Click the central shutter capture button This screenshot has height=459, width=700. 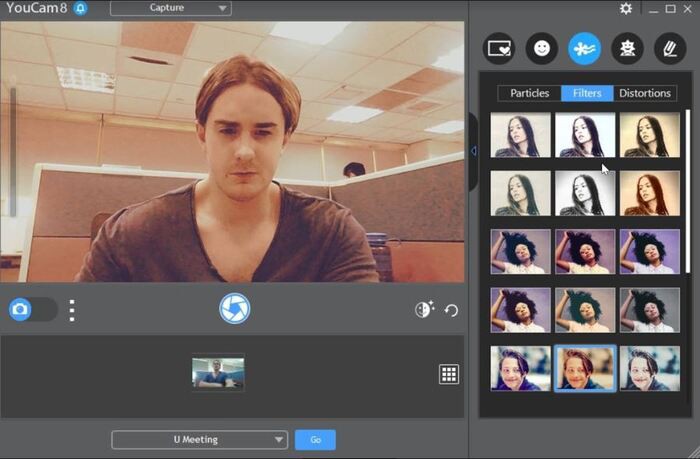234,308
